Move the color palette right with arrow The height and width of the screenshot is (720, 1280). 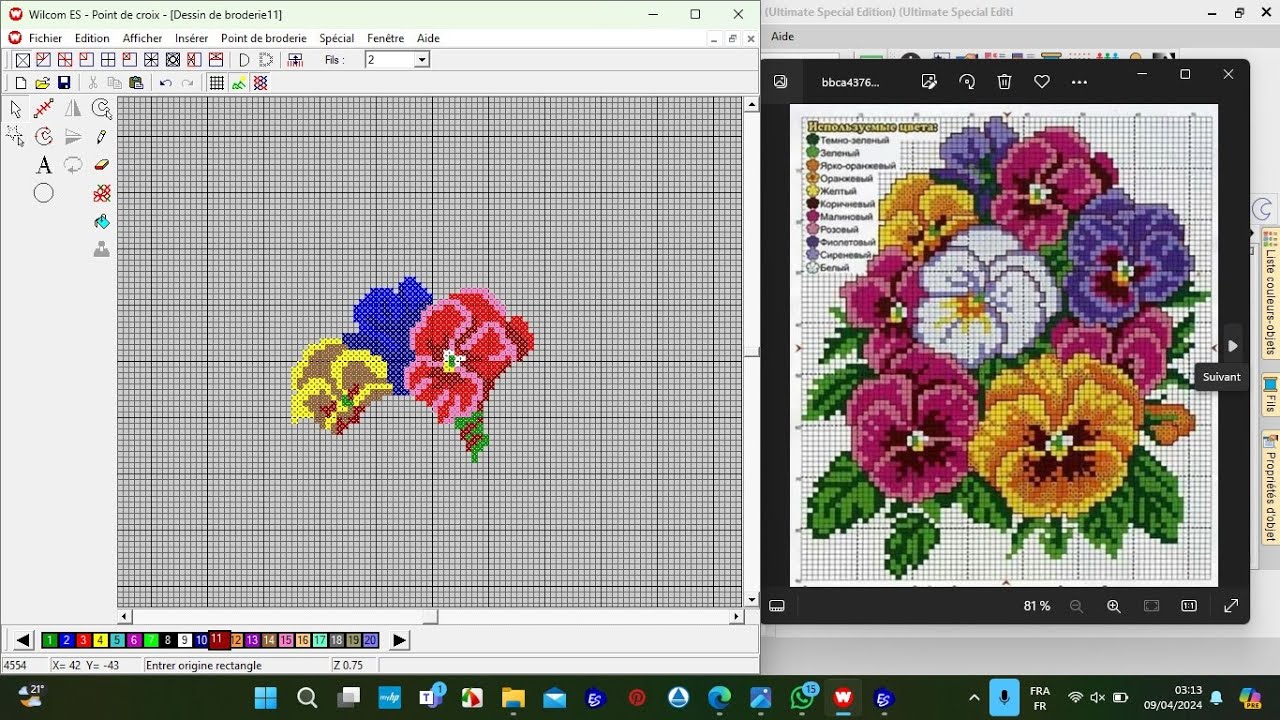[399, 641]
